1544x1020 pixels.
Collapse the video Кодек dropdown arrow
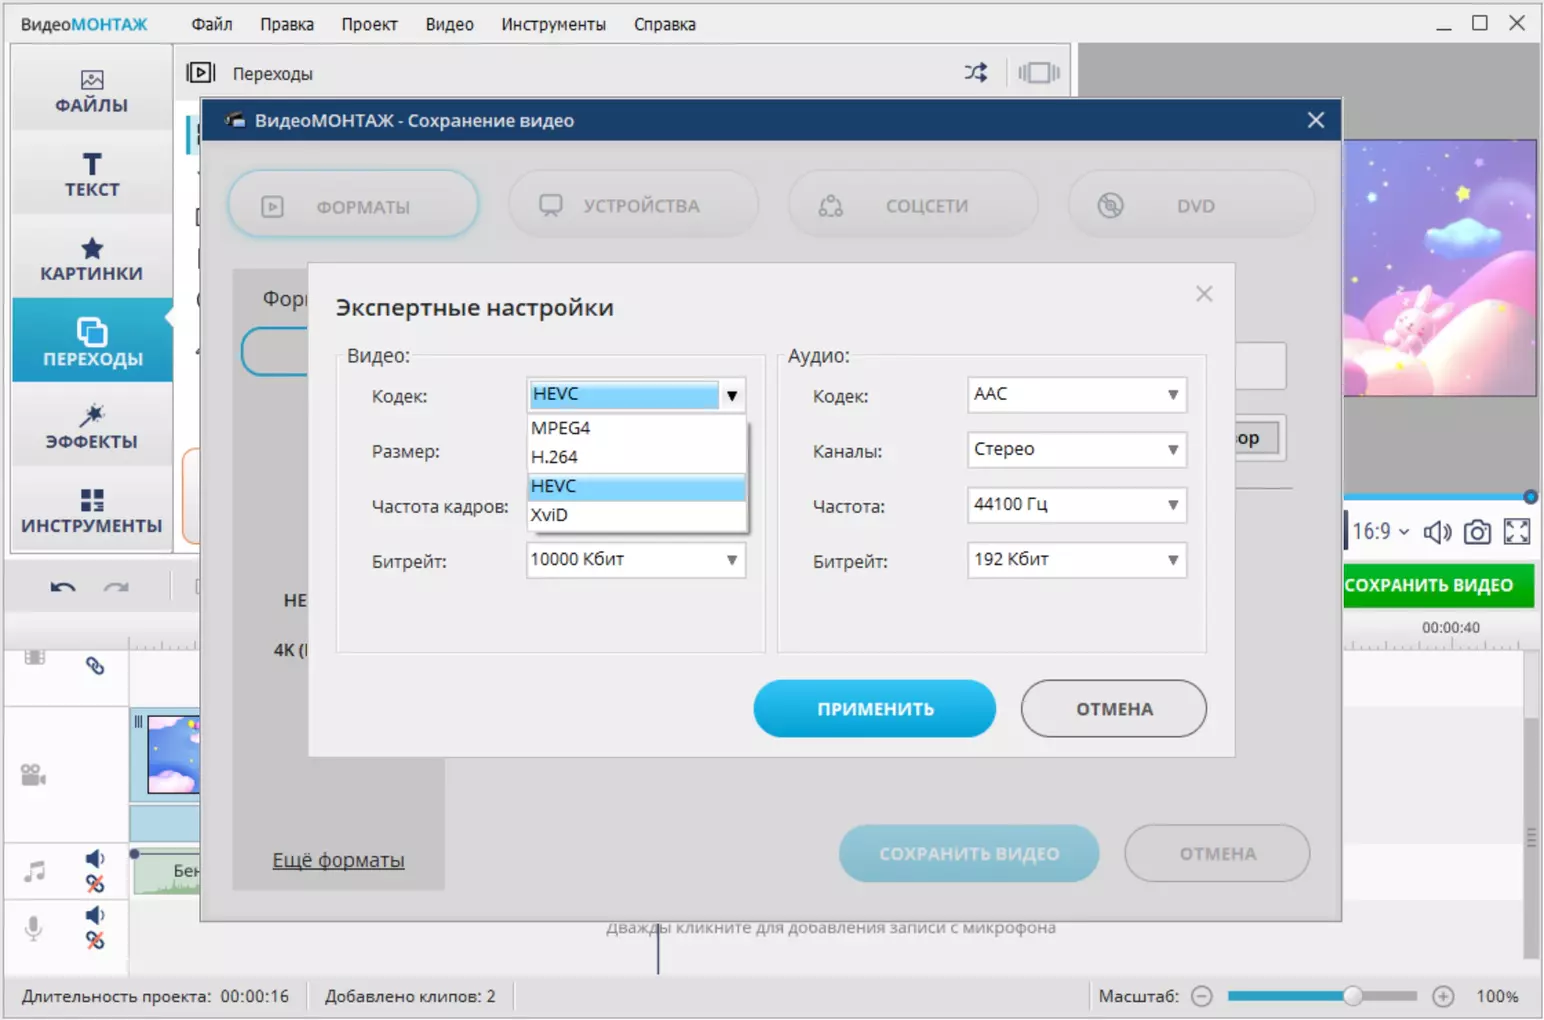pyautogui.click(x=732, y=395)
